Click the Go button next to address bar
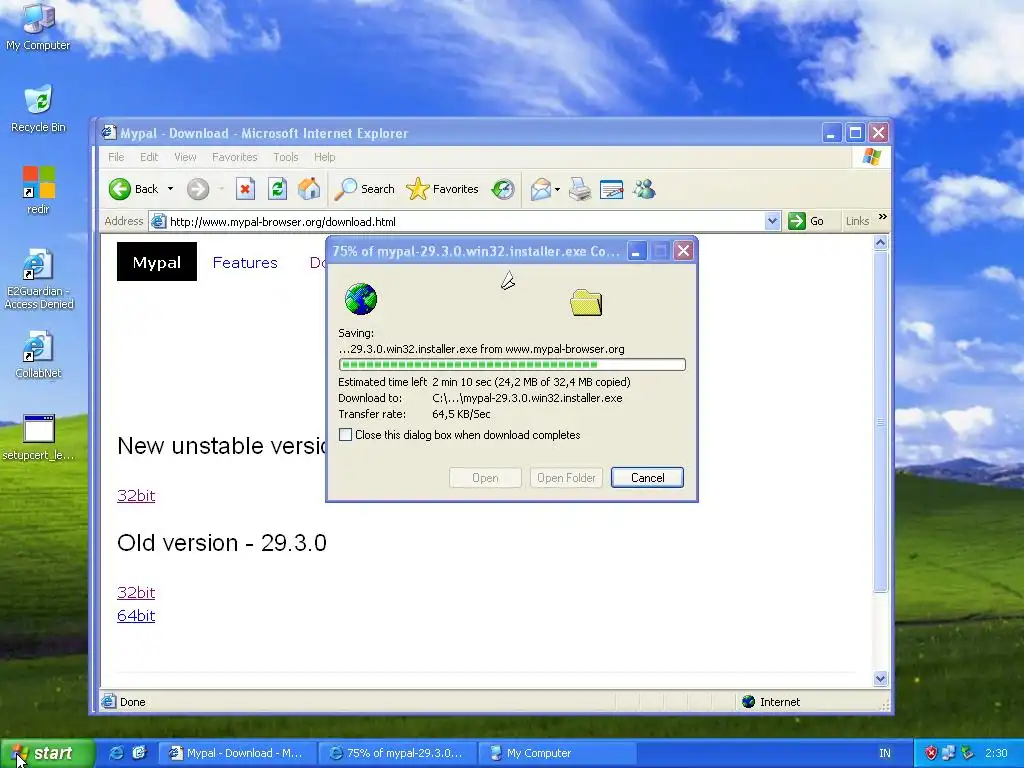Screen dimensions: 1024x768 click(806, 221)
